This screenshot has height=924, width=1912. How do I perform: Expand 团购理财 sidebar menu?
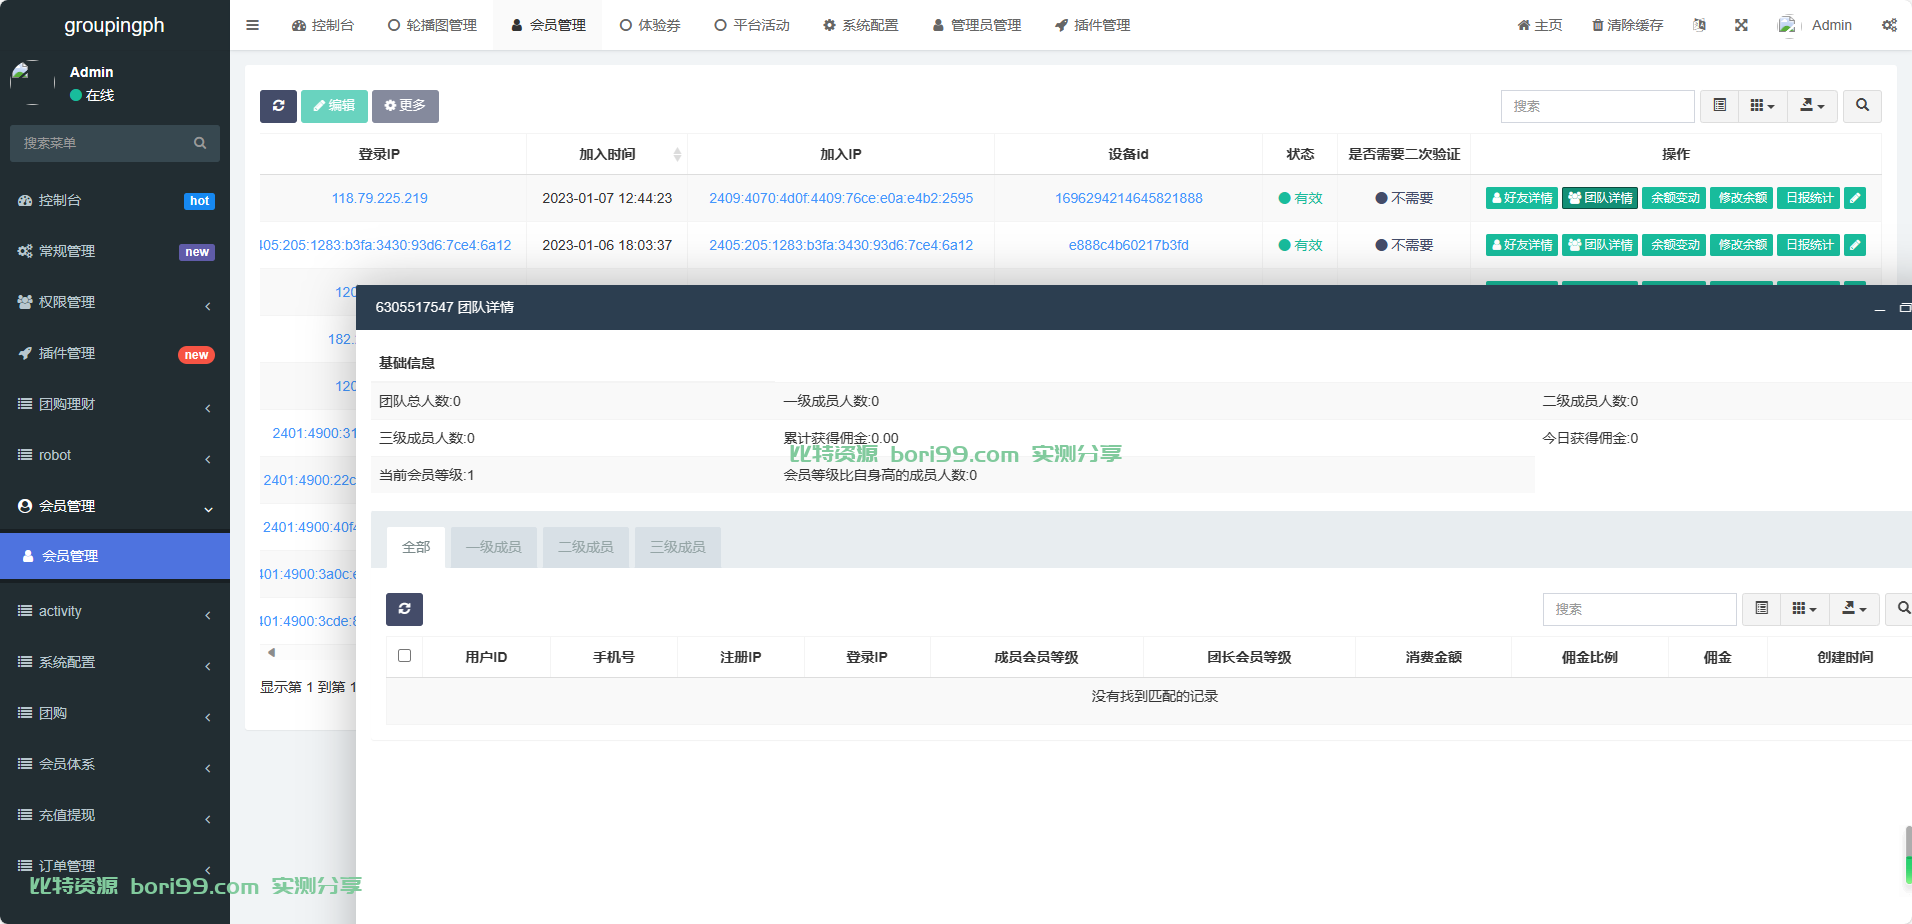pos(115,404)
